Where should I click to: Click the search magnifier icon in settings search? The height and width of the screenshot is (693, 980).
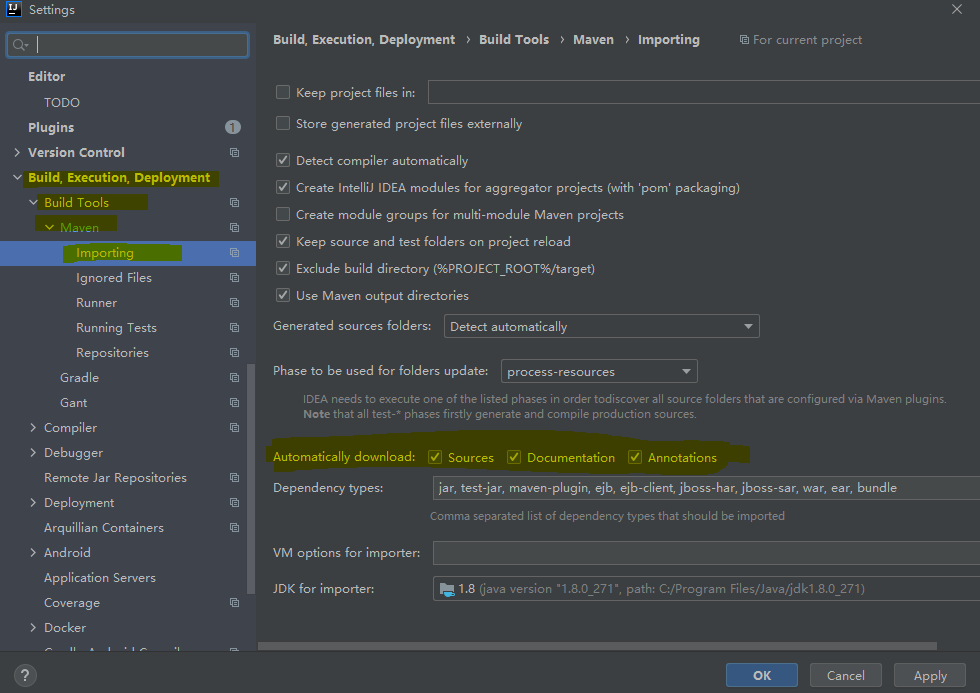click(x=20, y=45)
